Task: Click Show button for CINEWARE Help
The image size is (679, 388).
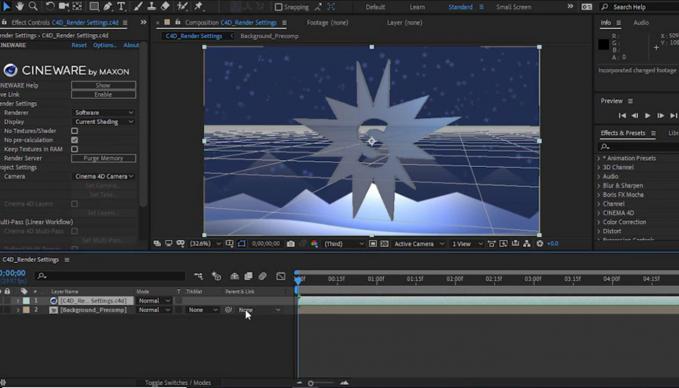Action: coord(103,85)
